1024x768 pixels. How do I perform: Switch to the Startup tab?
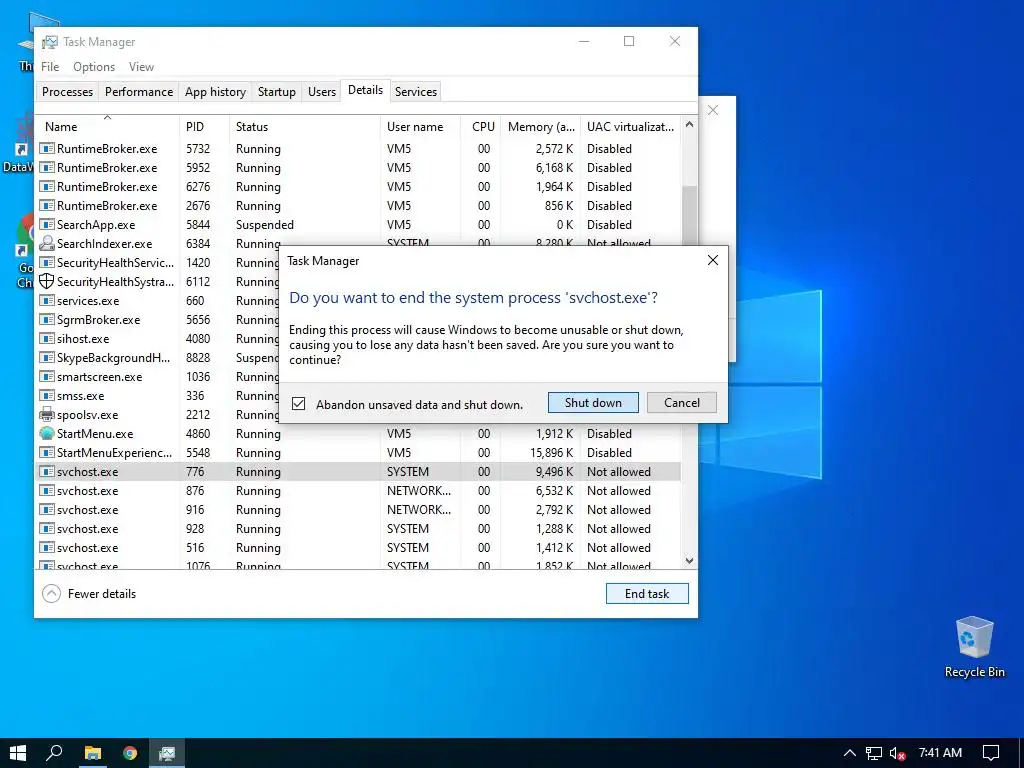pos(276,91)
